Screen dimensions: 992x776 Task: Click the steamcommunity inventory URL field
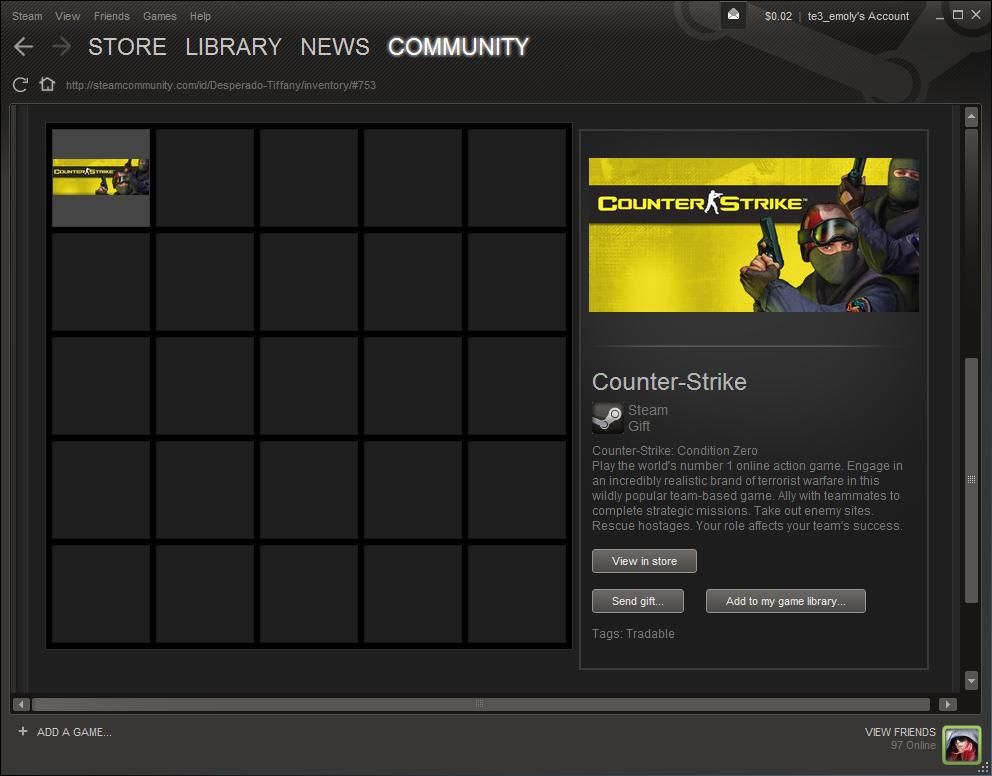coord(221,85)
